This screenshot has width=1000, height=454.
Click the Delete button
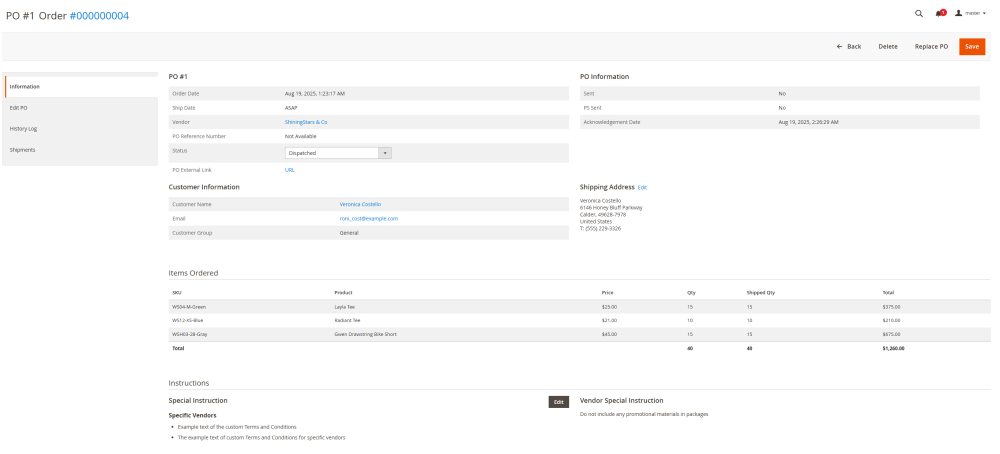tap(888, 47)
